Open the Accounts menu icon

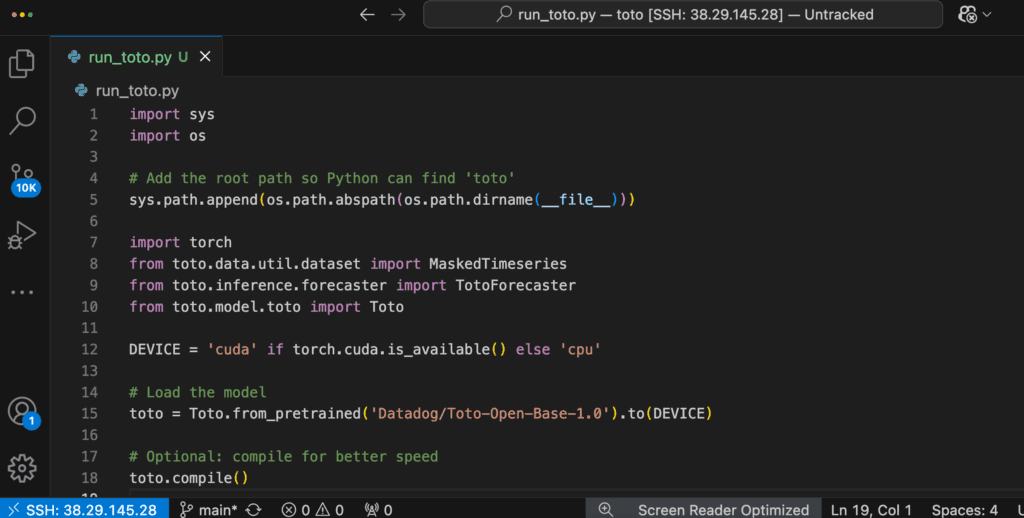(22, 411)
